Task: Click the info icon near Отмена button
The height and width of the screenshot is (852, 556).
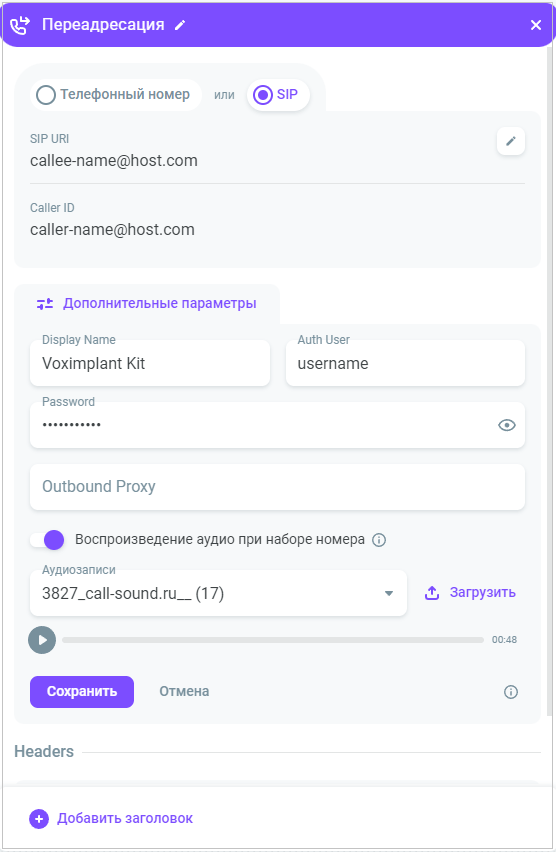Action: tap(510, 692)
